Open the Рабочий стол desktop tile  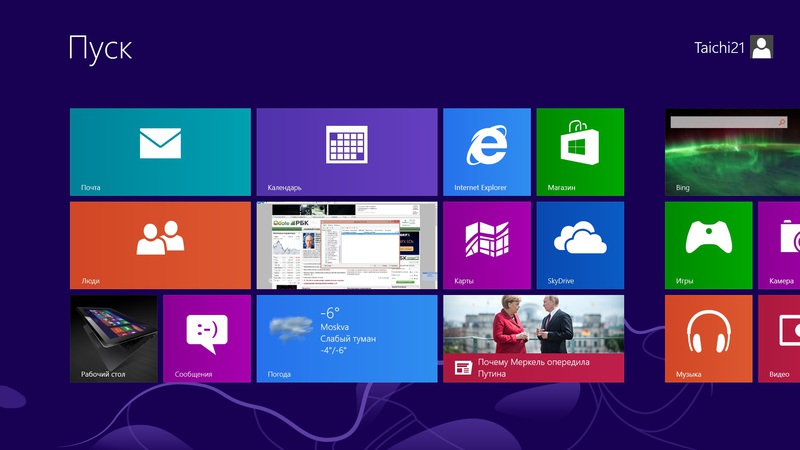114,339
